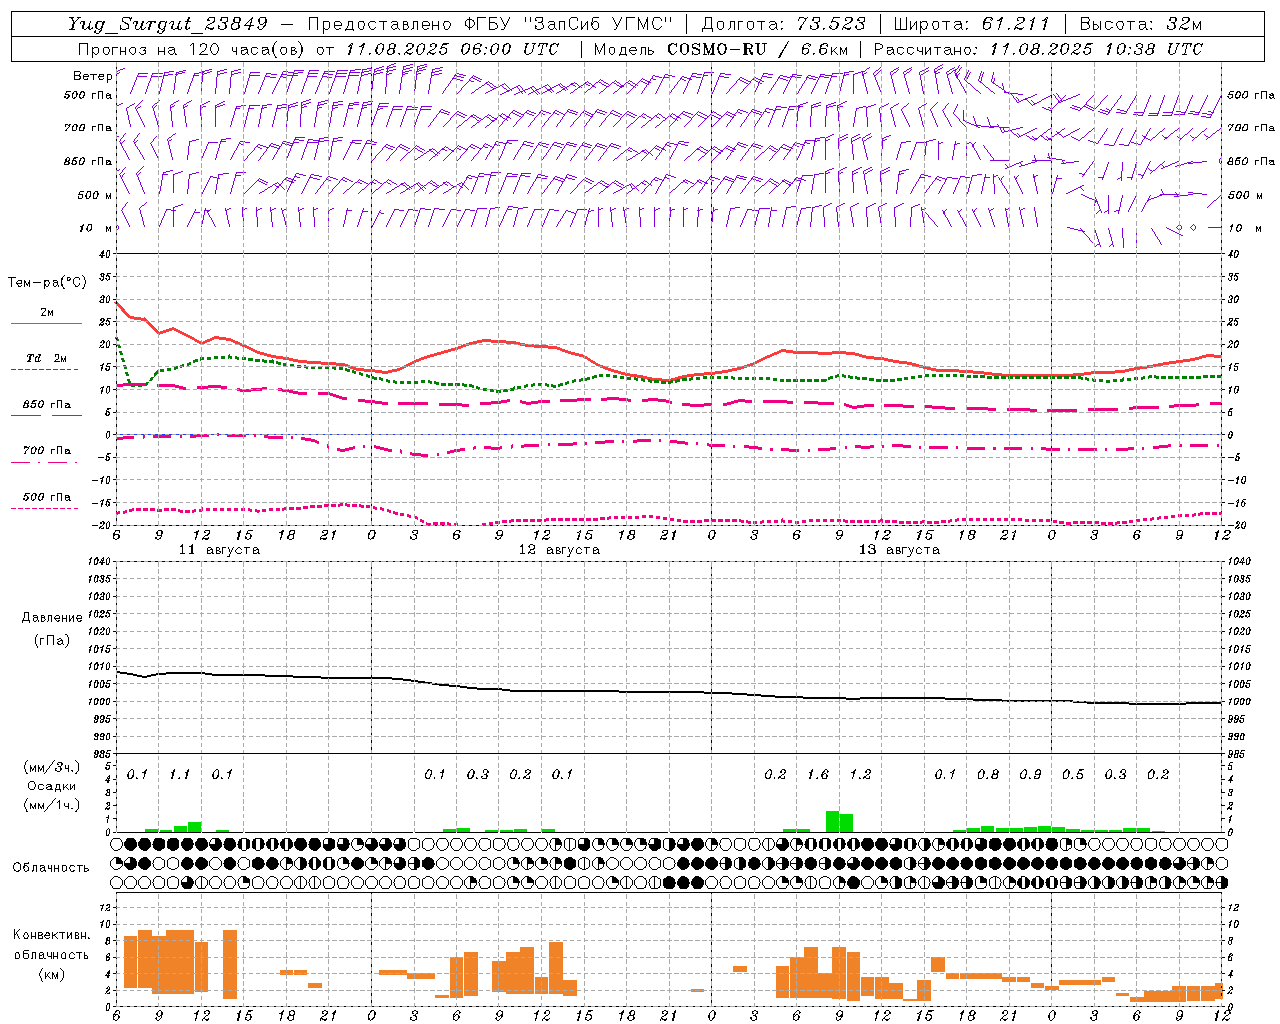
Task: Click the (мм/3ч.) precipitation unit label
Action: [51, 767]
